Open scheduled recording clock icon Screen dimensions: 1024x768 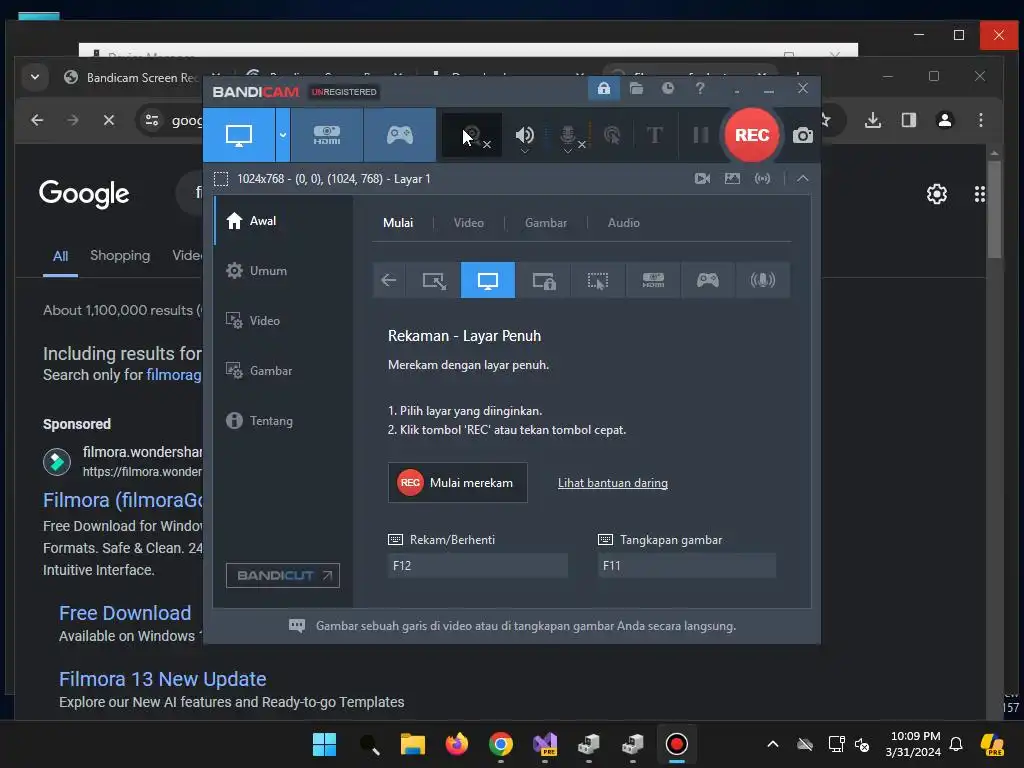(667, 88)
